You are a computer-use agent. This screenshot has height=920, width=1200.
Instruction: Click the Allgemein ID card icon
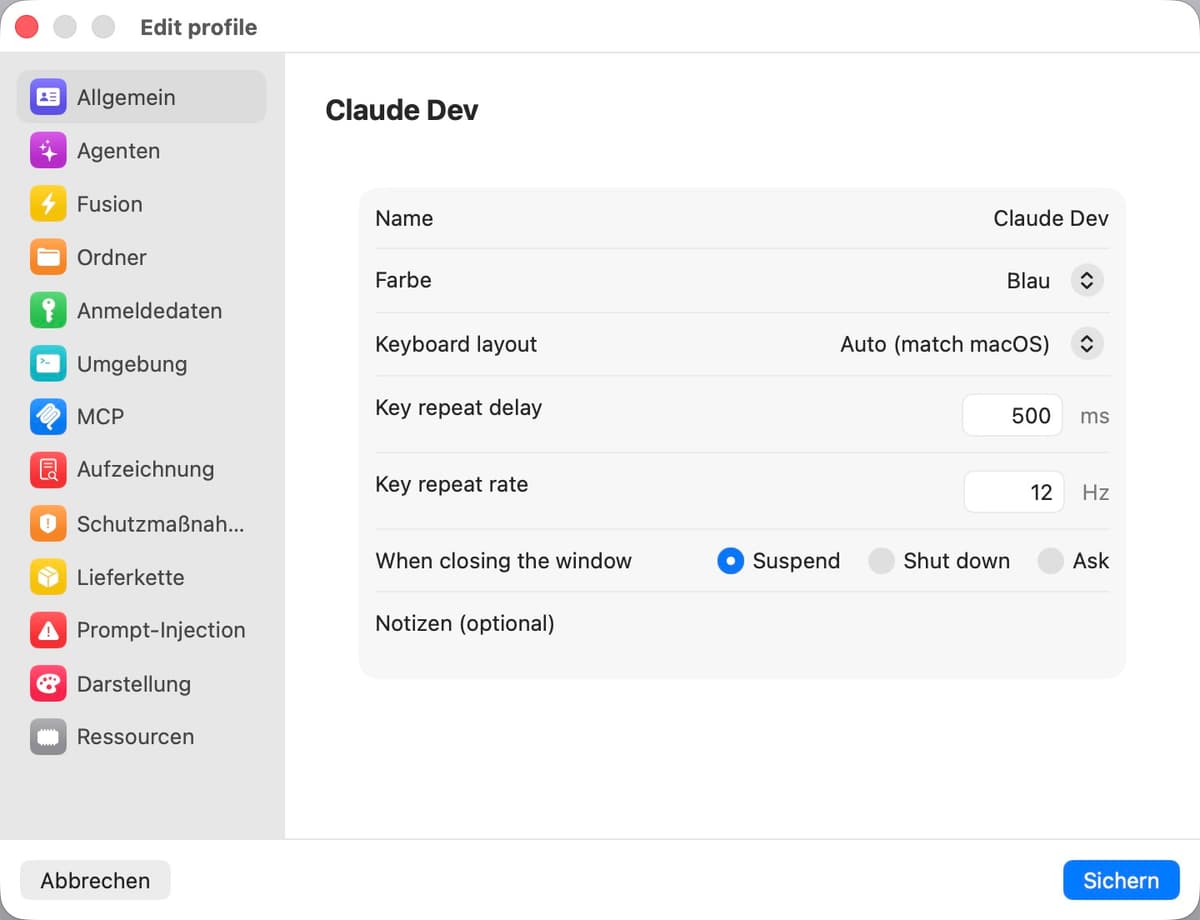pos(48,97)
